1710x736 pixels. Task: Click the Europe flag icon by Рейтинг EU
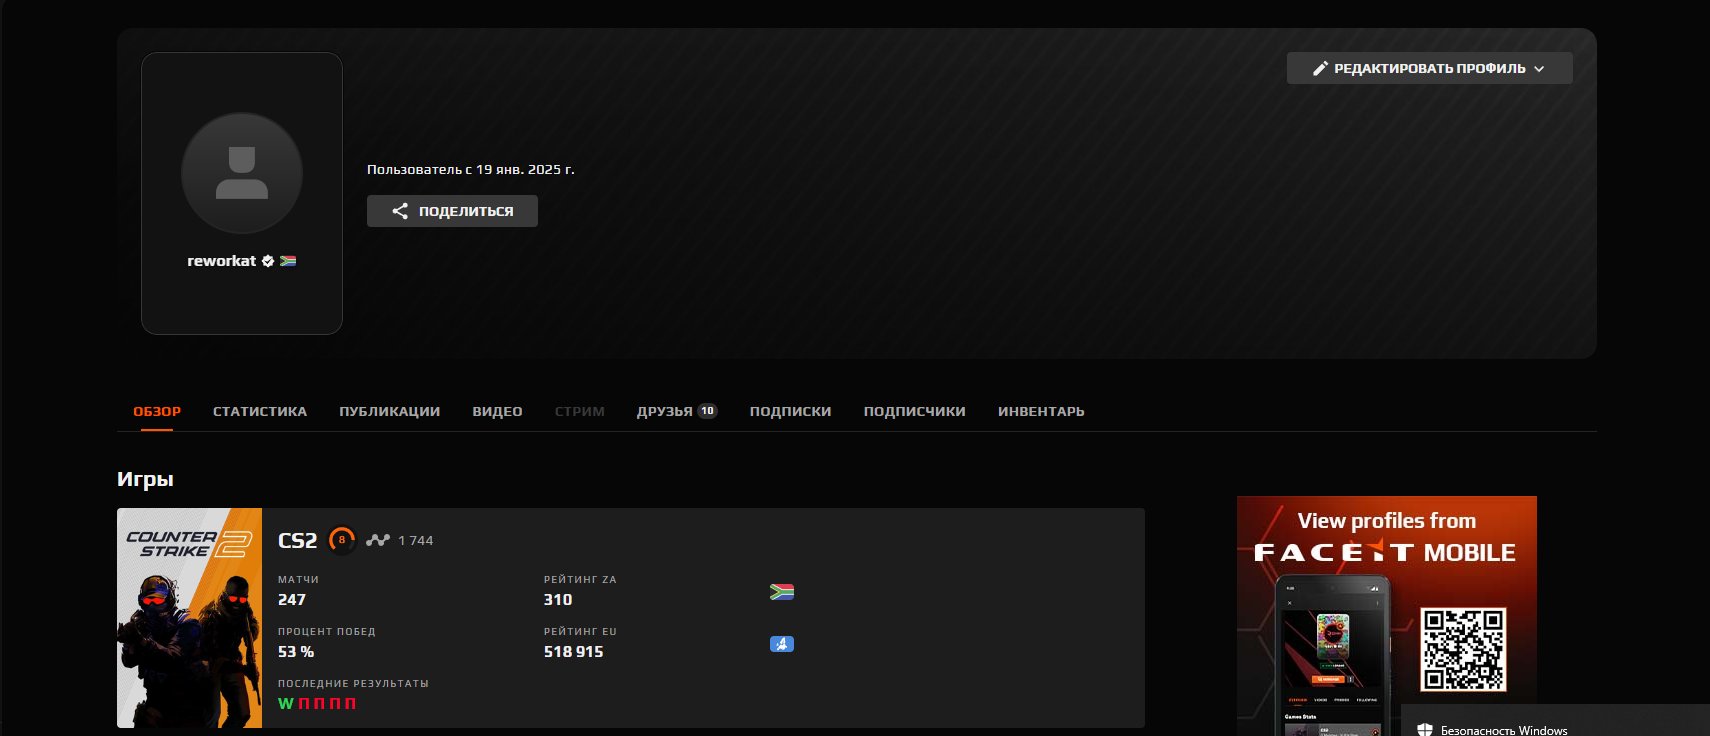[x=782, y=644]
